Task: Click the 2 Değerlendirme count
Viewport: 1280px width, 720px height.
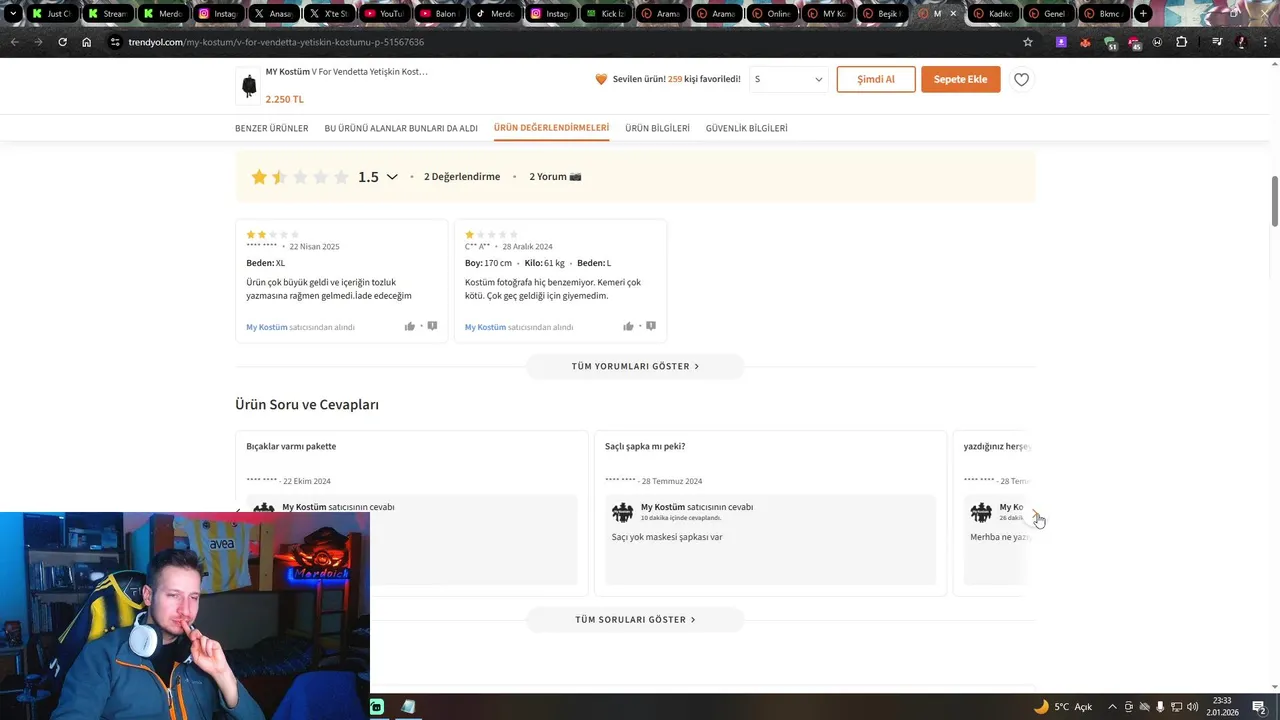Action: (462, 177)
